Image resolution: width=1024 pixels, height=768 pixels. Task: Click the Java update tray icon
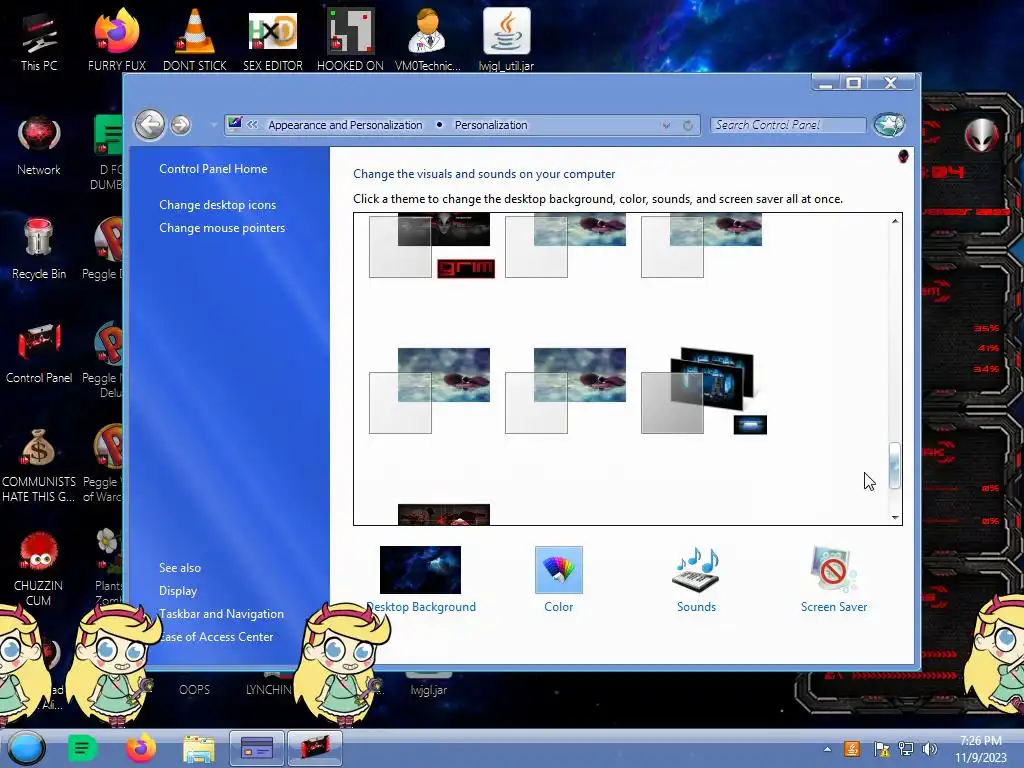(852, 749)
